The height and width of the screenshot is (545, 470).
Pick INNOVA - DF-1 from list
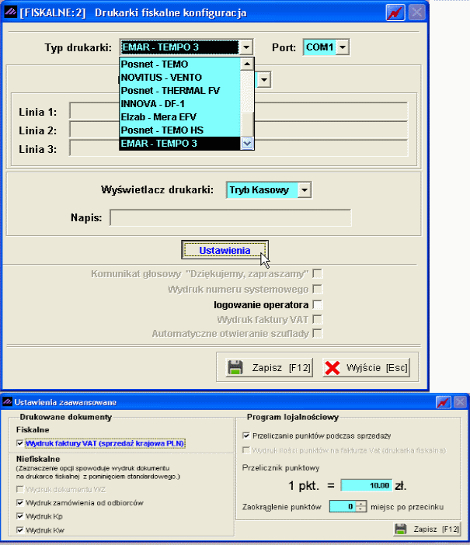tap(180, 104)
